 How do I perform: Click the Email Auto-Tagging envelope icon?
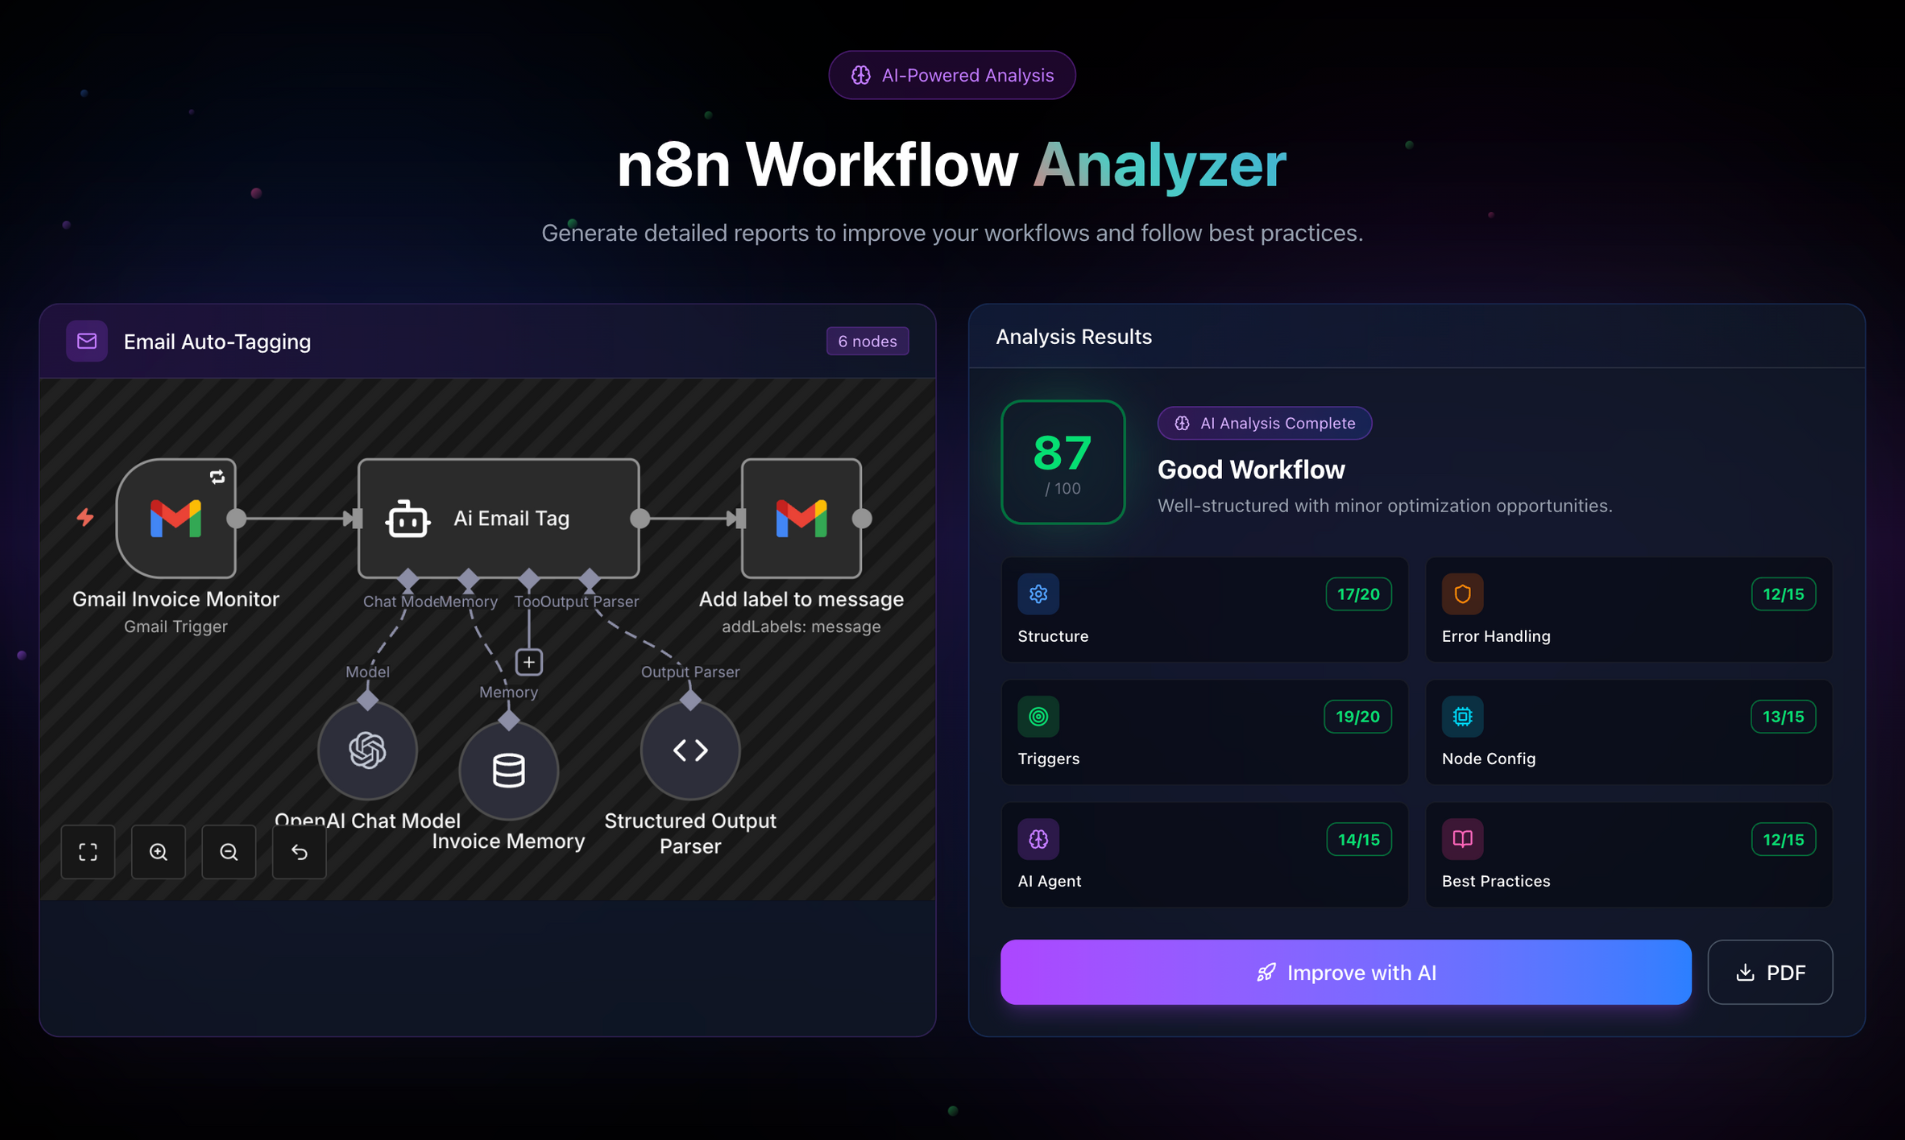[x=86, y=340]
